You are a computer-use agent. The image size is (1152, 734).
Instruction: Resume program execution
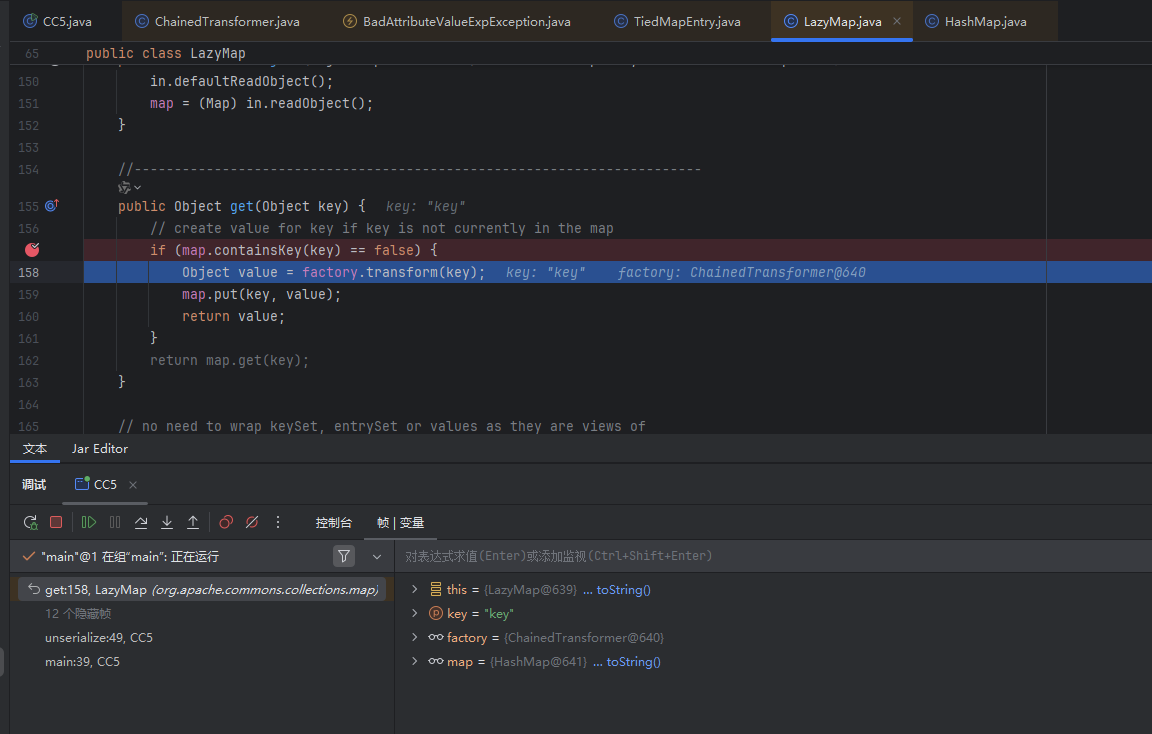pos(89,522)
